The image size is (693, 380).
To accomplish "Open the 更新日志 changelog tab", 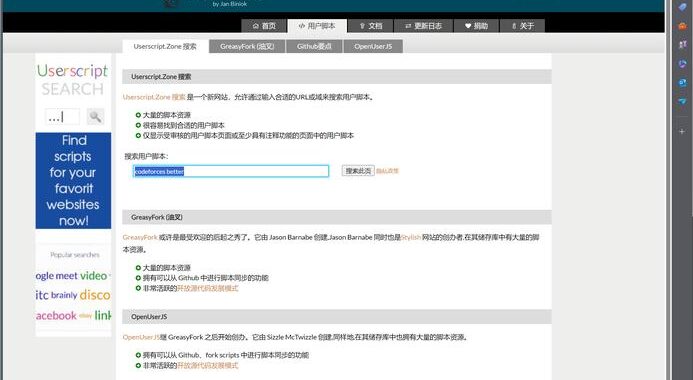I will pyautogui.click(x=423, y=26).
